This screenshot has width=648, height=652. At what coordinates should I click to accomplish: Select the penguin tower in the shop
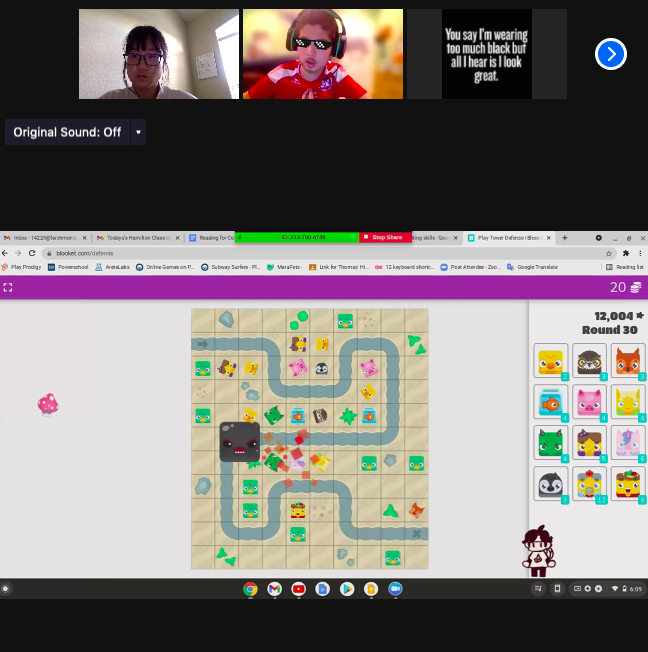551,483
